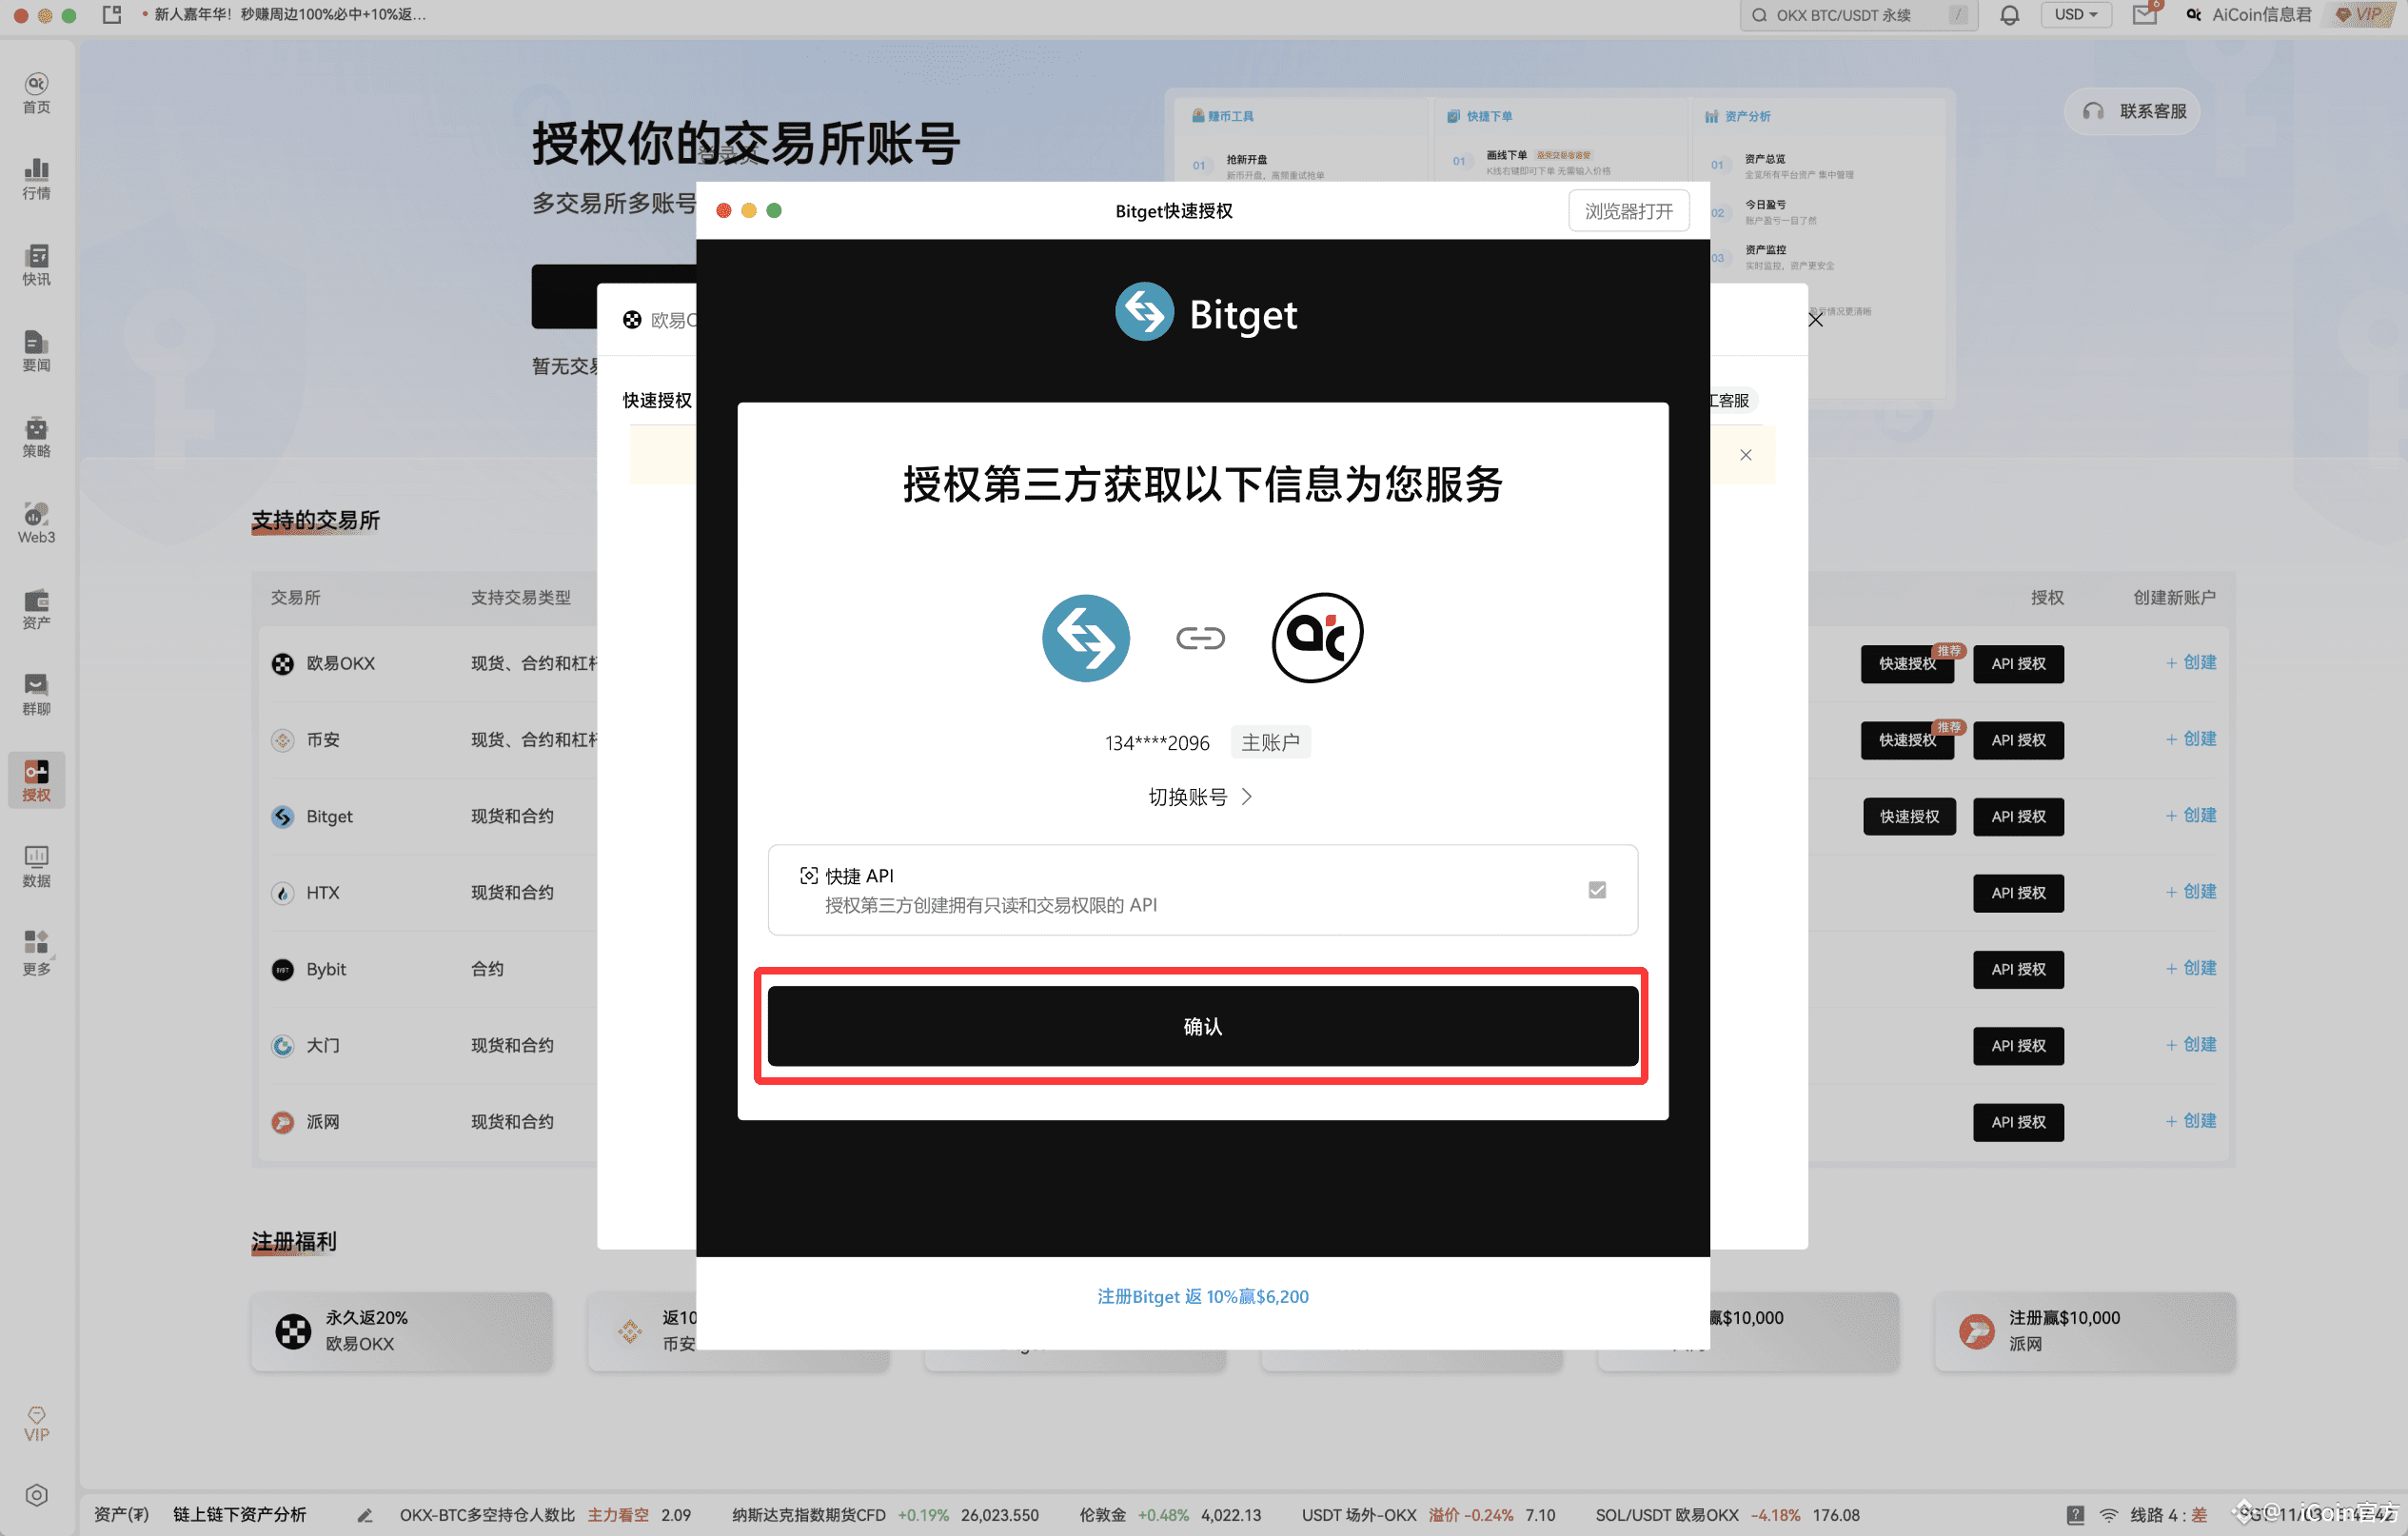Open the 群聊 group chat panel
Image resolution: width=2408 pixels, height=1536 pixels.
click(36, 693)
